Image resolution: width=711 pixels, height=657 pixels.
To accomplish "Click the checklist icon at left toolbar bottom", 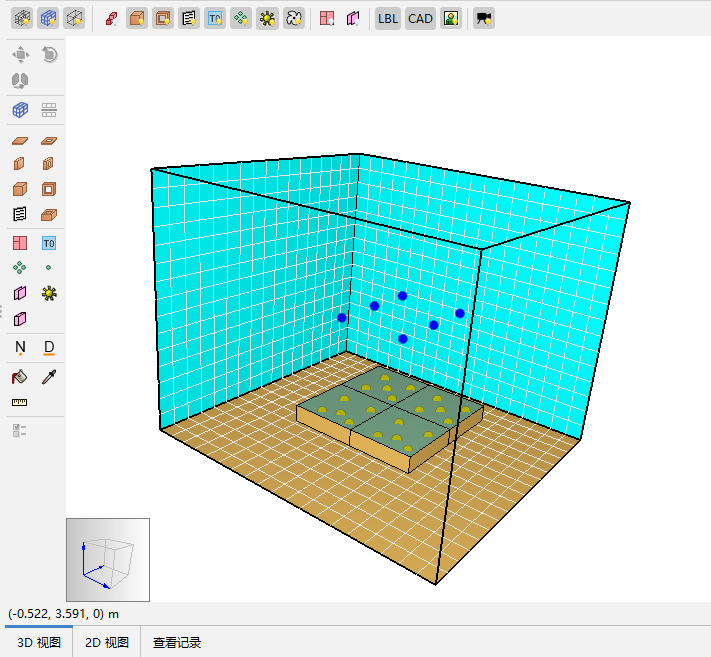I will (x=20, y=430).
